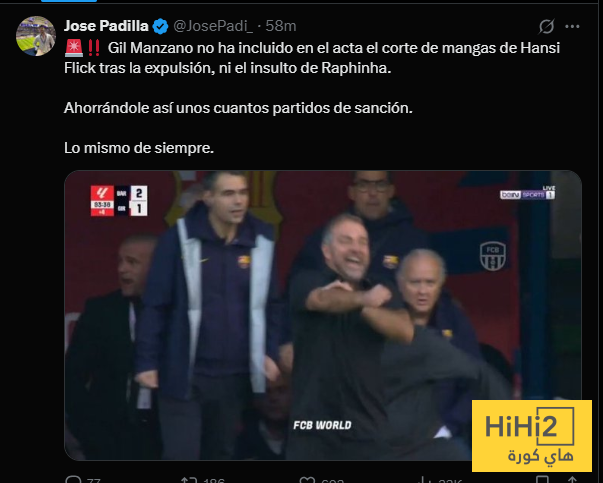Open the three-dot more options menu
The image size is (603, 483).
point(572,26)
